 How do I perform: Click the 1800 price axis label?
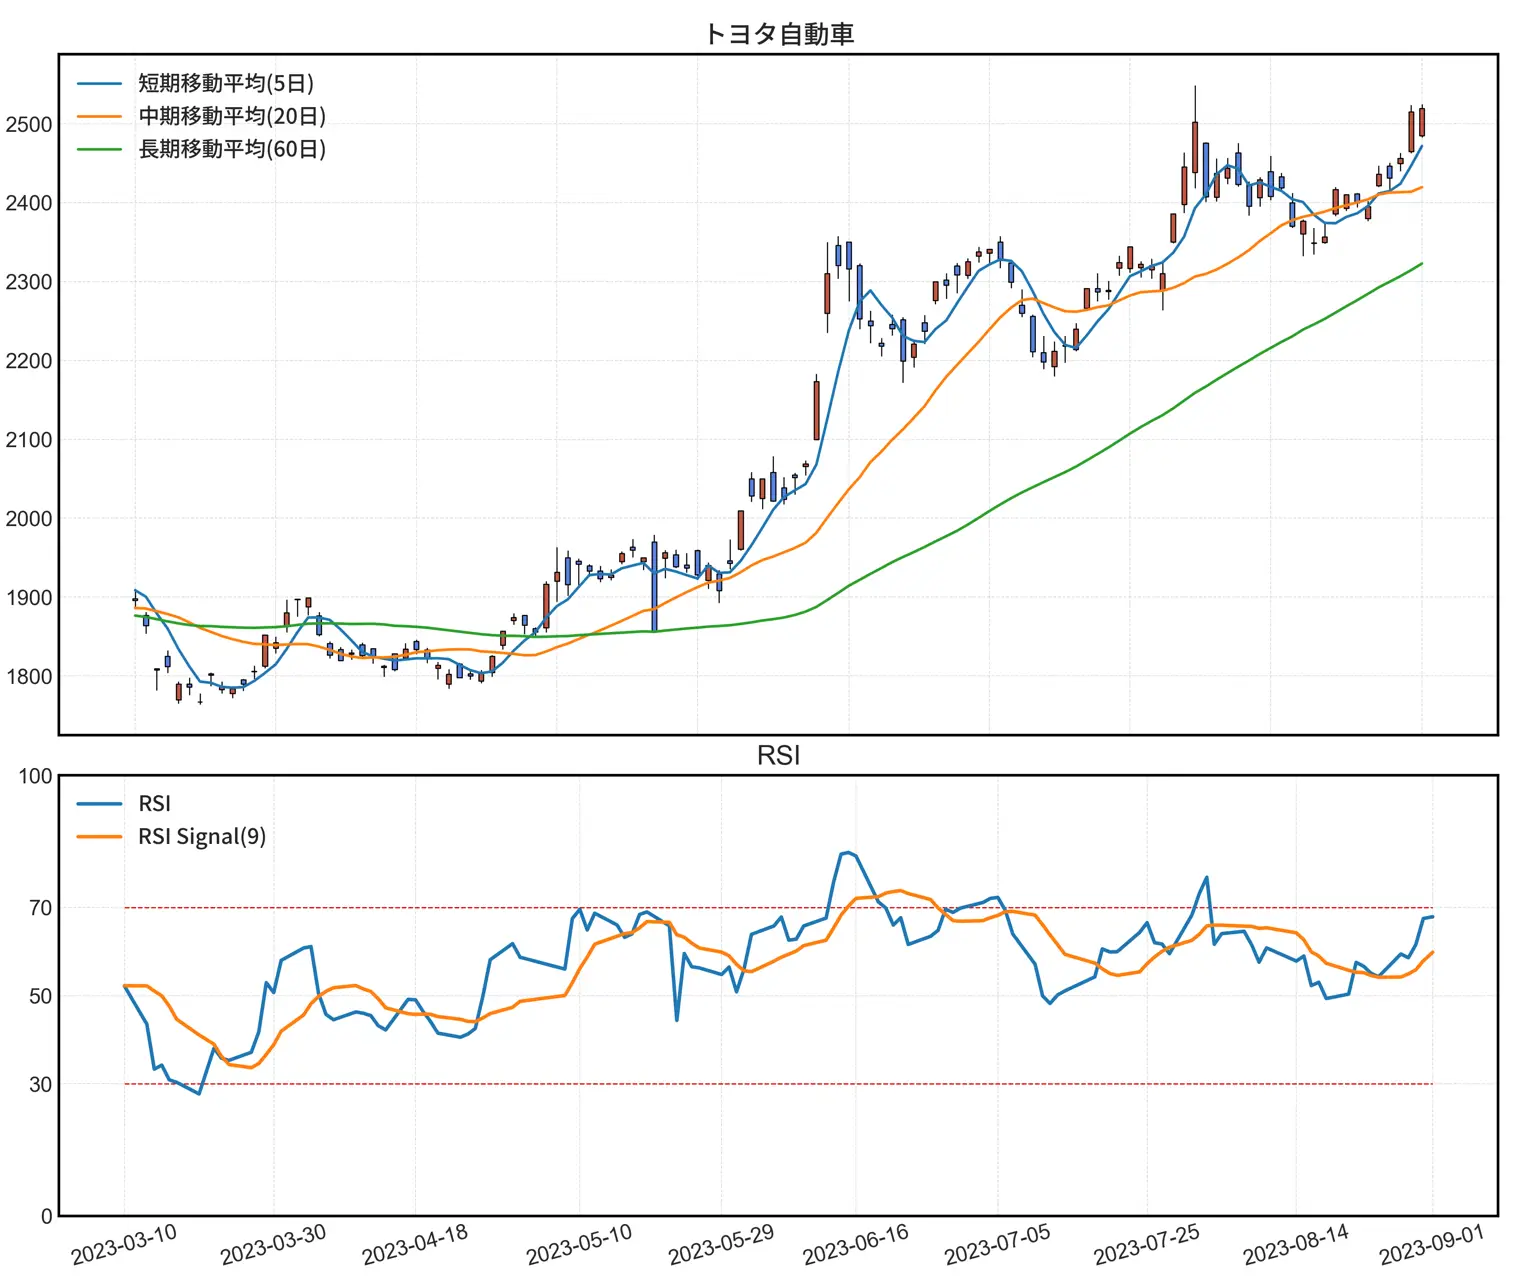(28, 677)
